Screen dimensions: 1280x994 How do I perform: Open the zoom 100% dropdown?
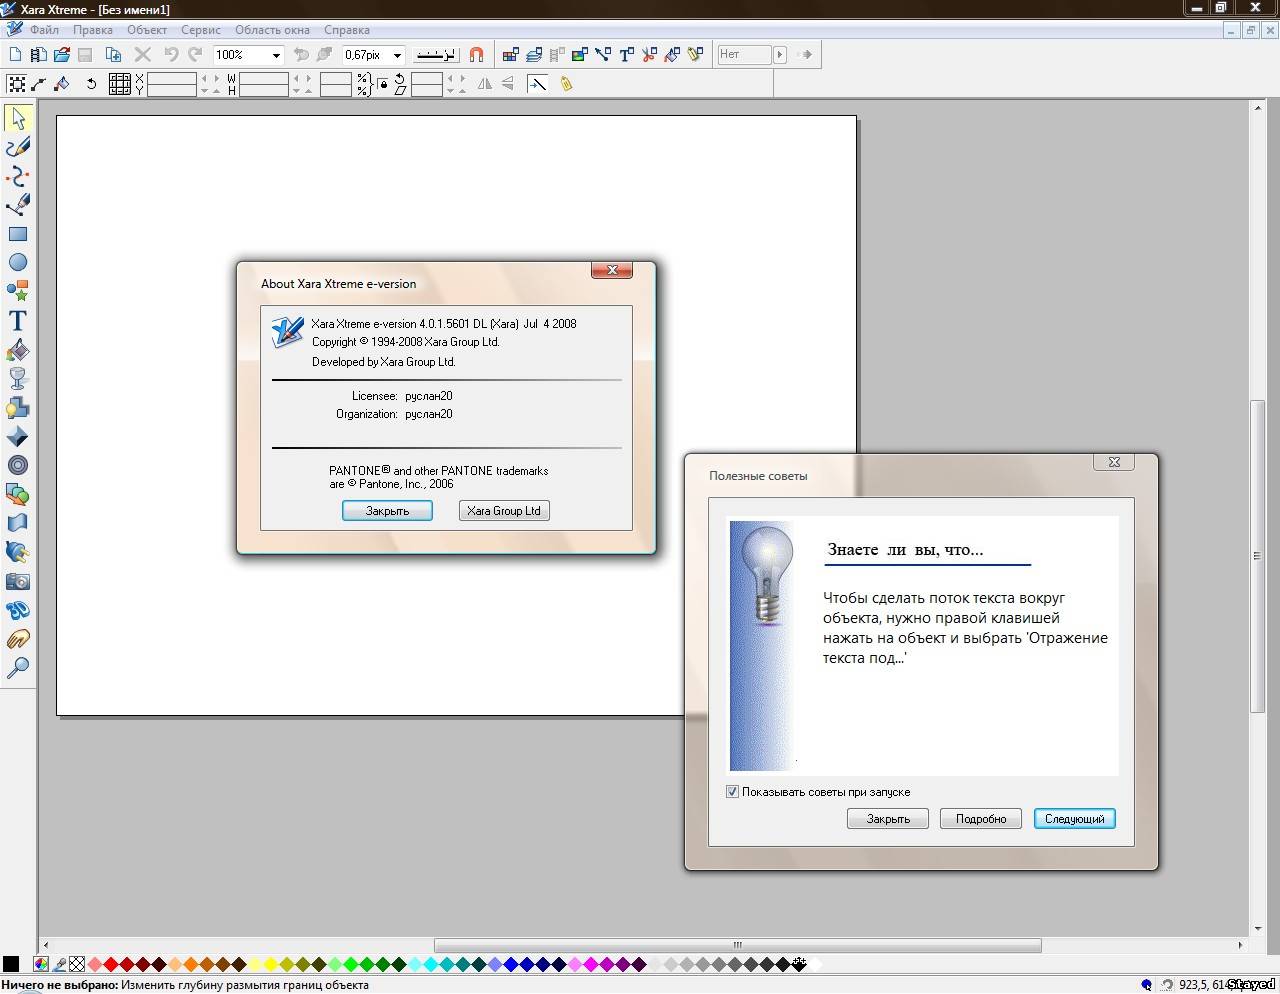pyautogui.click(x=276, y=55)
